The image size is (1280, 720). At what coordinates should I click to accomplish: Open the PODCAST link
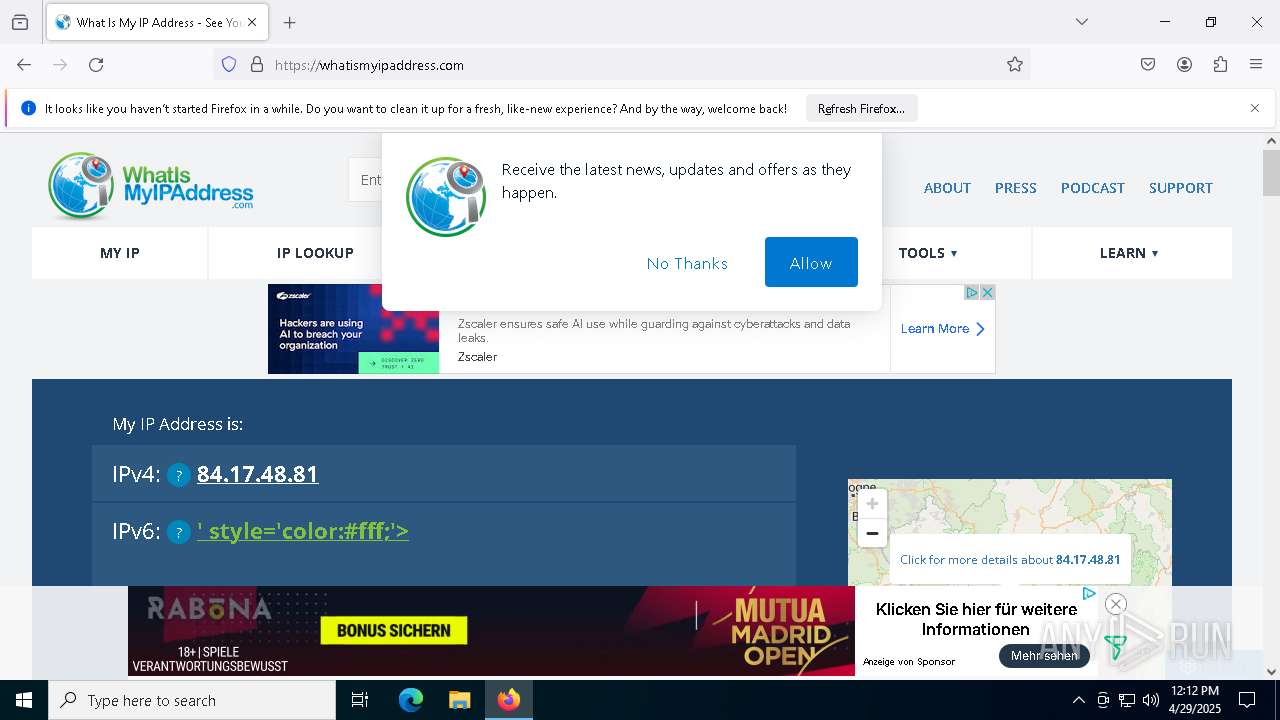[x=1092, y=187]
